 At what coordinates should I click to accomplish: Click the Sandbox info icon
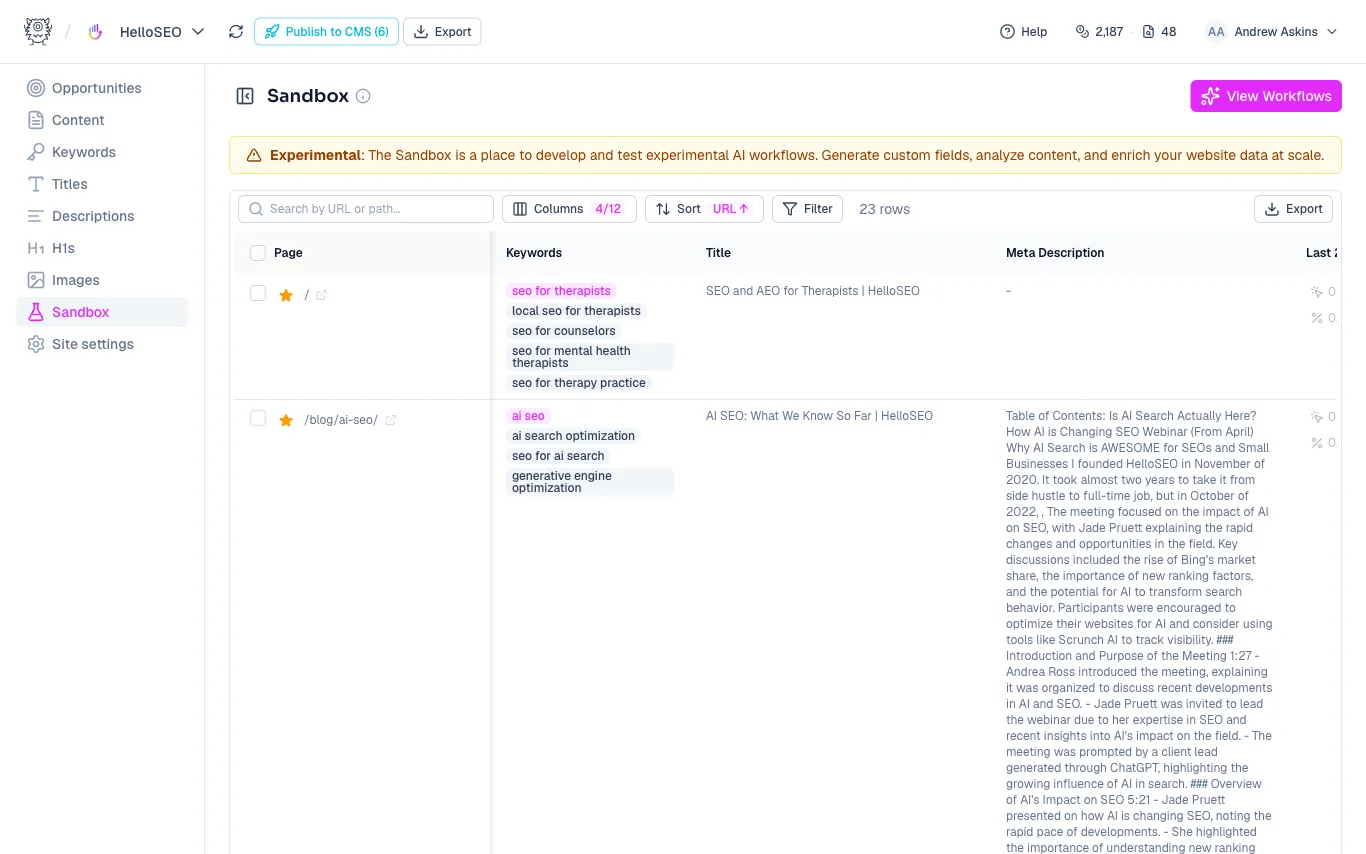363,96
